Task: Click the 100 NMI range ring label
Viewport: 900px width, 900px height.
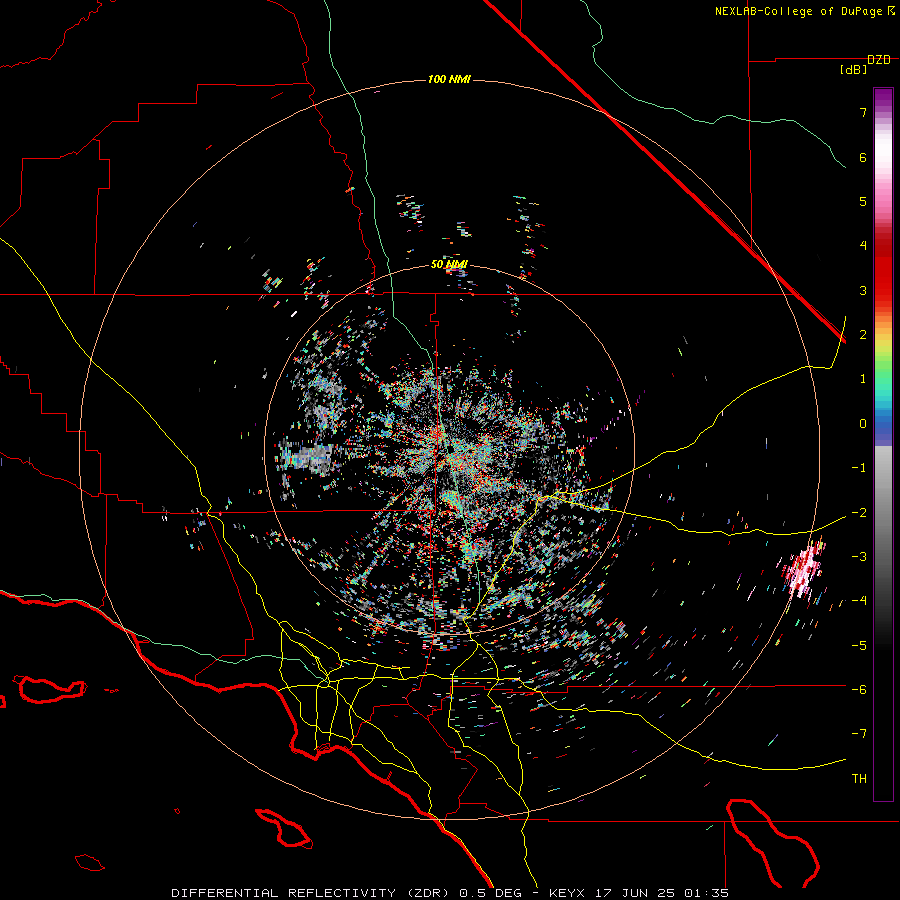Action: [449, 79]
